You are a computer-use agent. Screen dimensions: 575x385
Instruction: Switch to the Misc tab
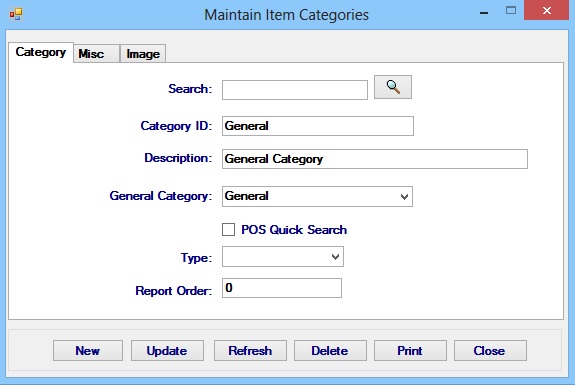tap(96, 54)
